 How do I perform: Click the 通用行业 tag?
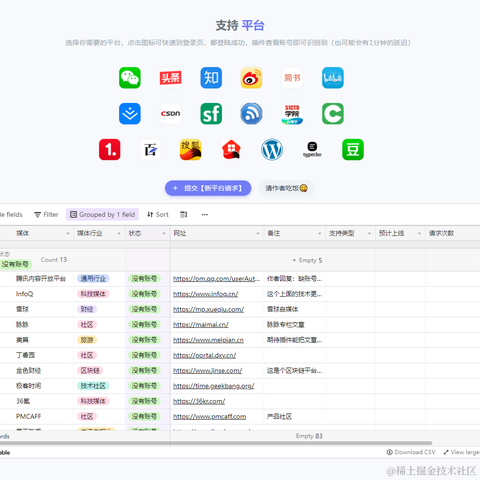pos(93,279)
